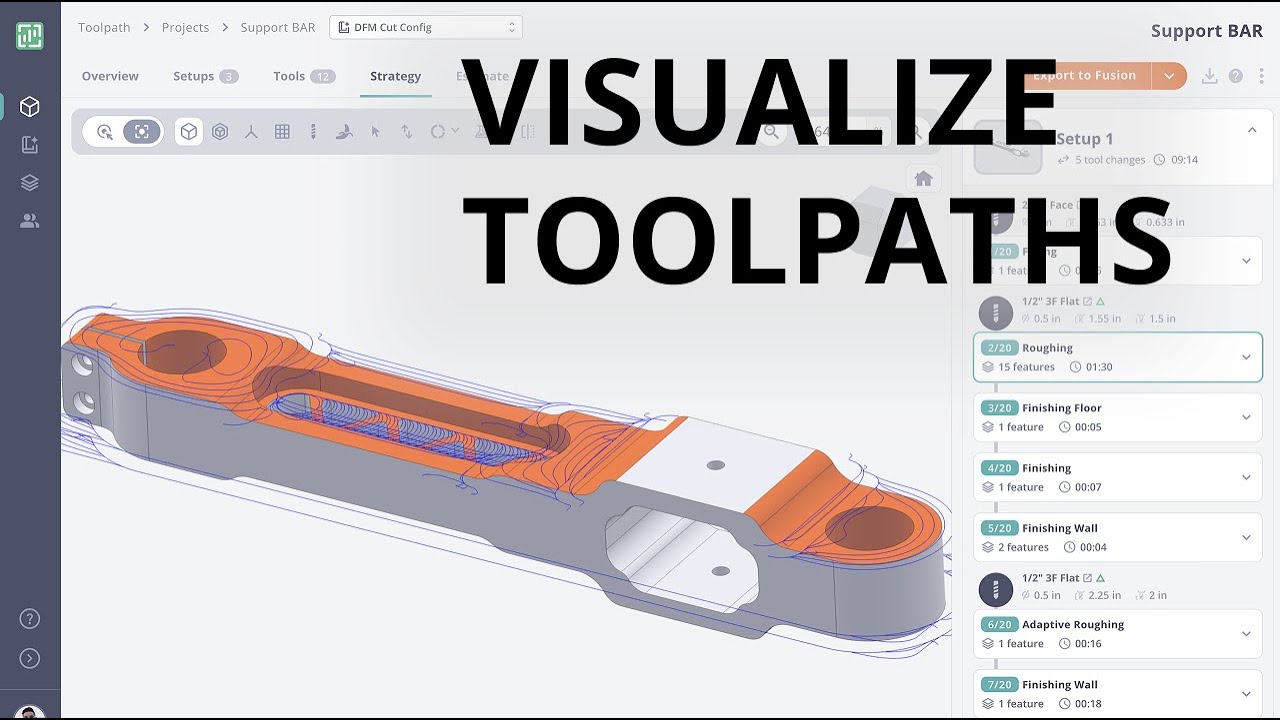
Task: Click the Toolpath app logo
Action: point(30,35)
